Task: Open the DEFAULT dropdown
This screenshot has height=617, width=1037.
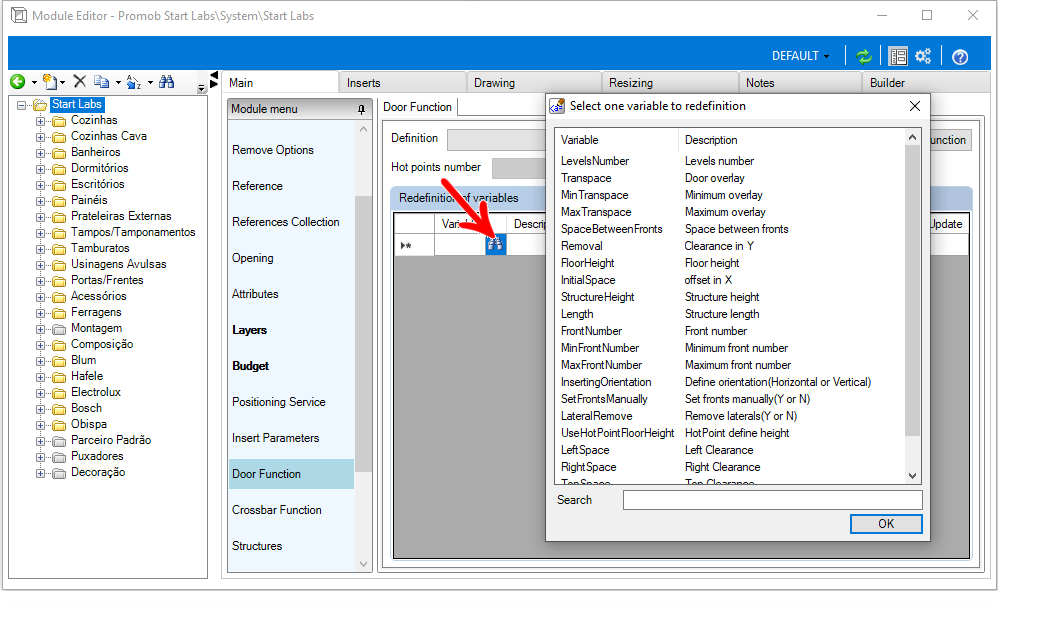Action: point(801,56)
